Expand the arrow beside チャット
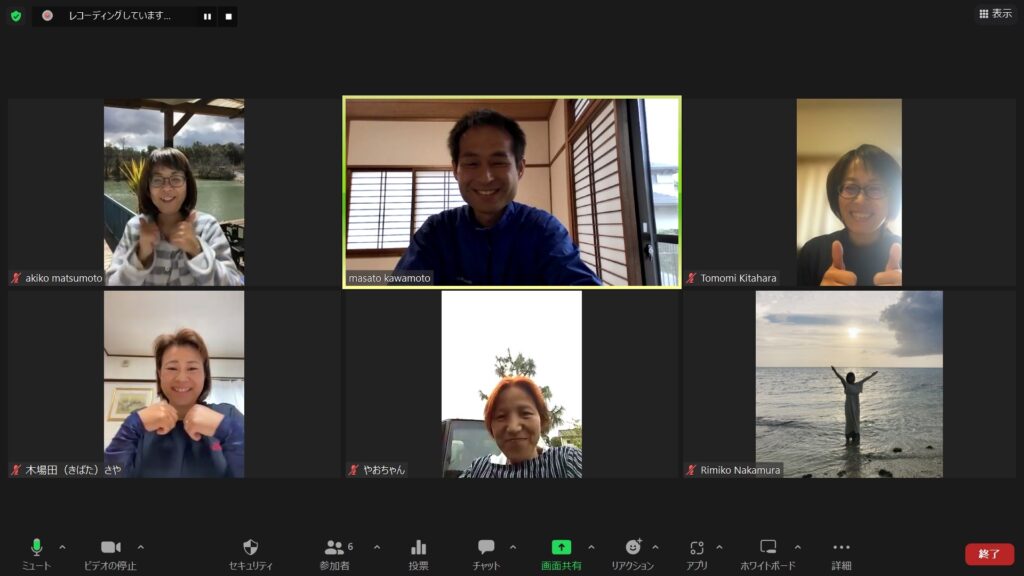The height and width of the screenshot is (576, 1024). (513, 547)
